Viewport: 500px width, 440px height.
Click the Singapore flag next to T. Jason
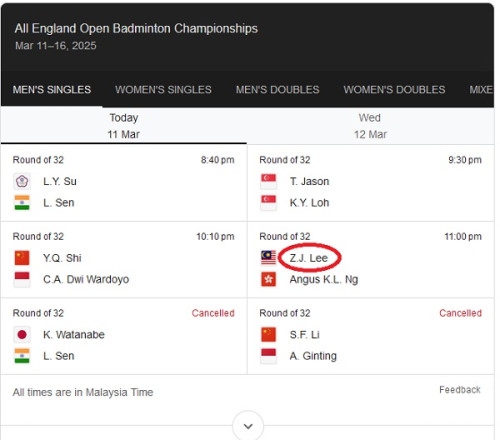[x=269, y=182]
